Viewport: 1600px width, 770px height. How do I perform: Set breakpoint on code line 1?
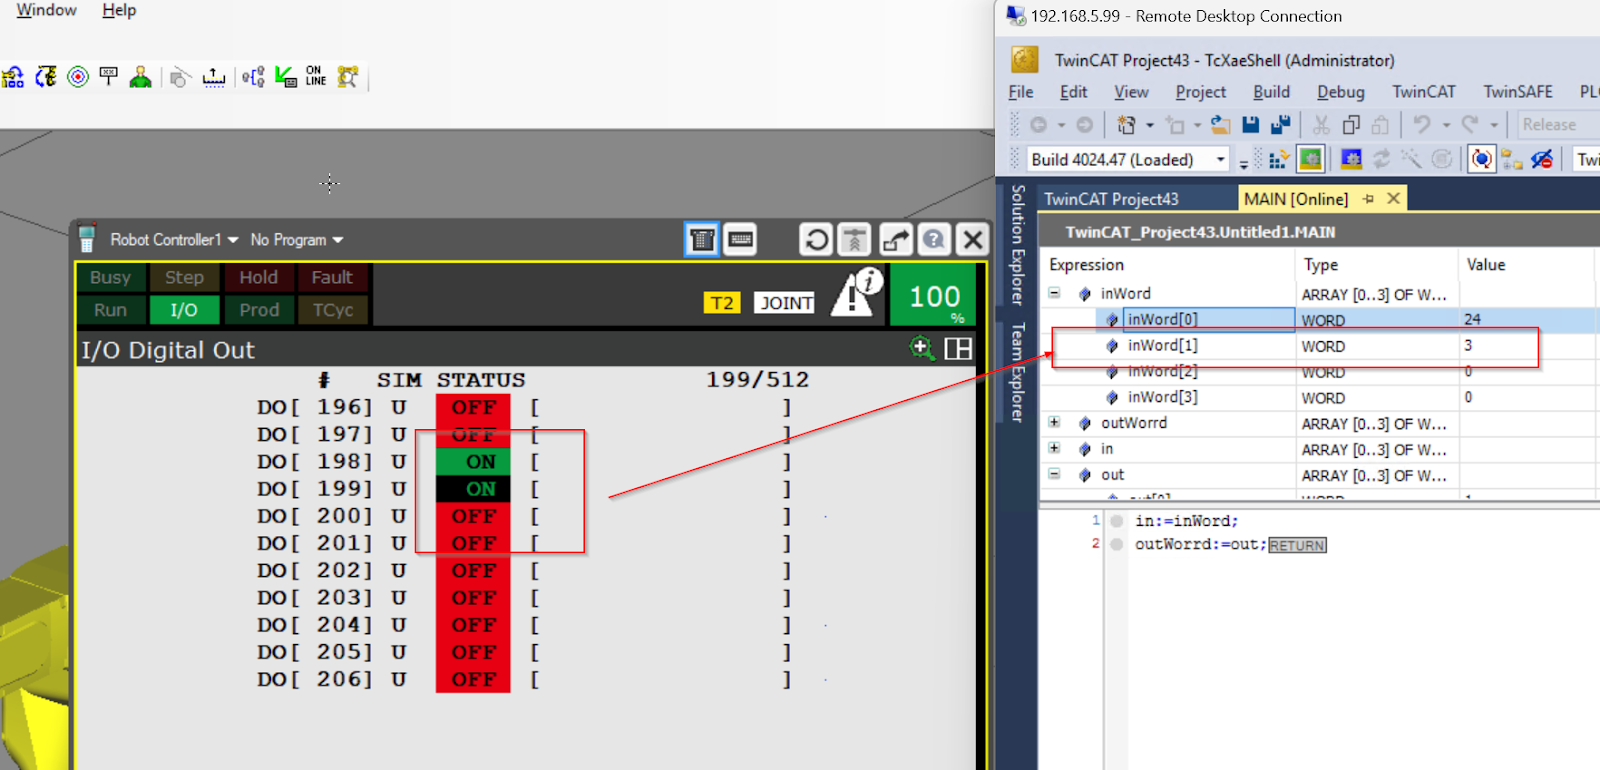1116,521
